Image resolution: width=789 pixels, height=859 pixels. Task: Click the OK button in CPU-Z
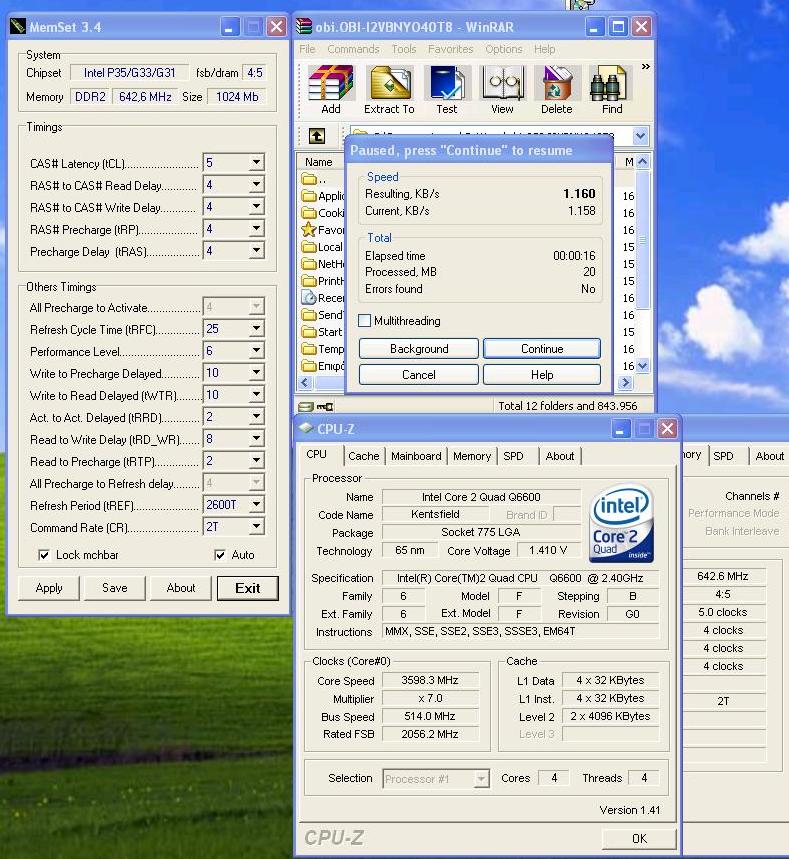(639, 839)
